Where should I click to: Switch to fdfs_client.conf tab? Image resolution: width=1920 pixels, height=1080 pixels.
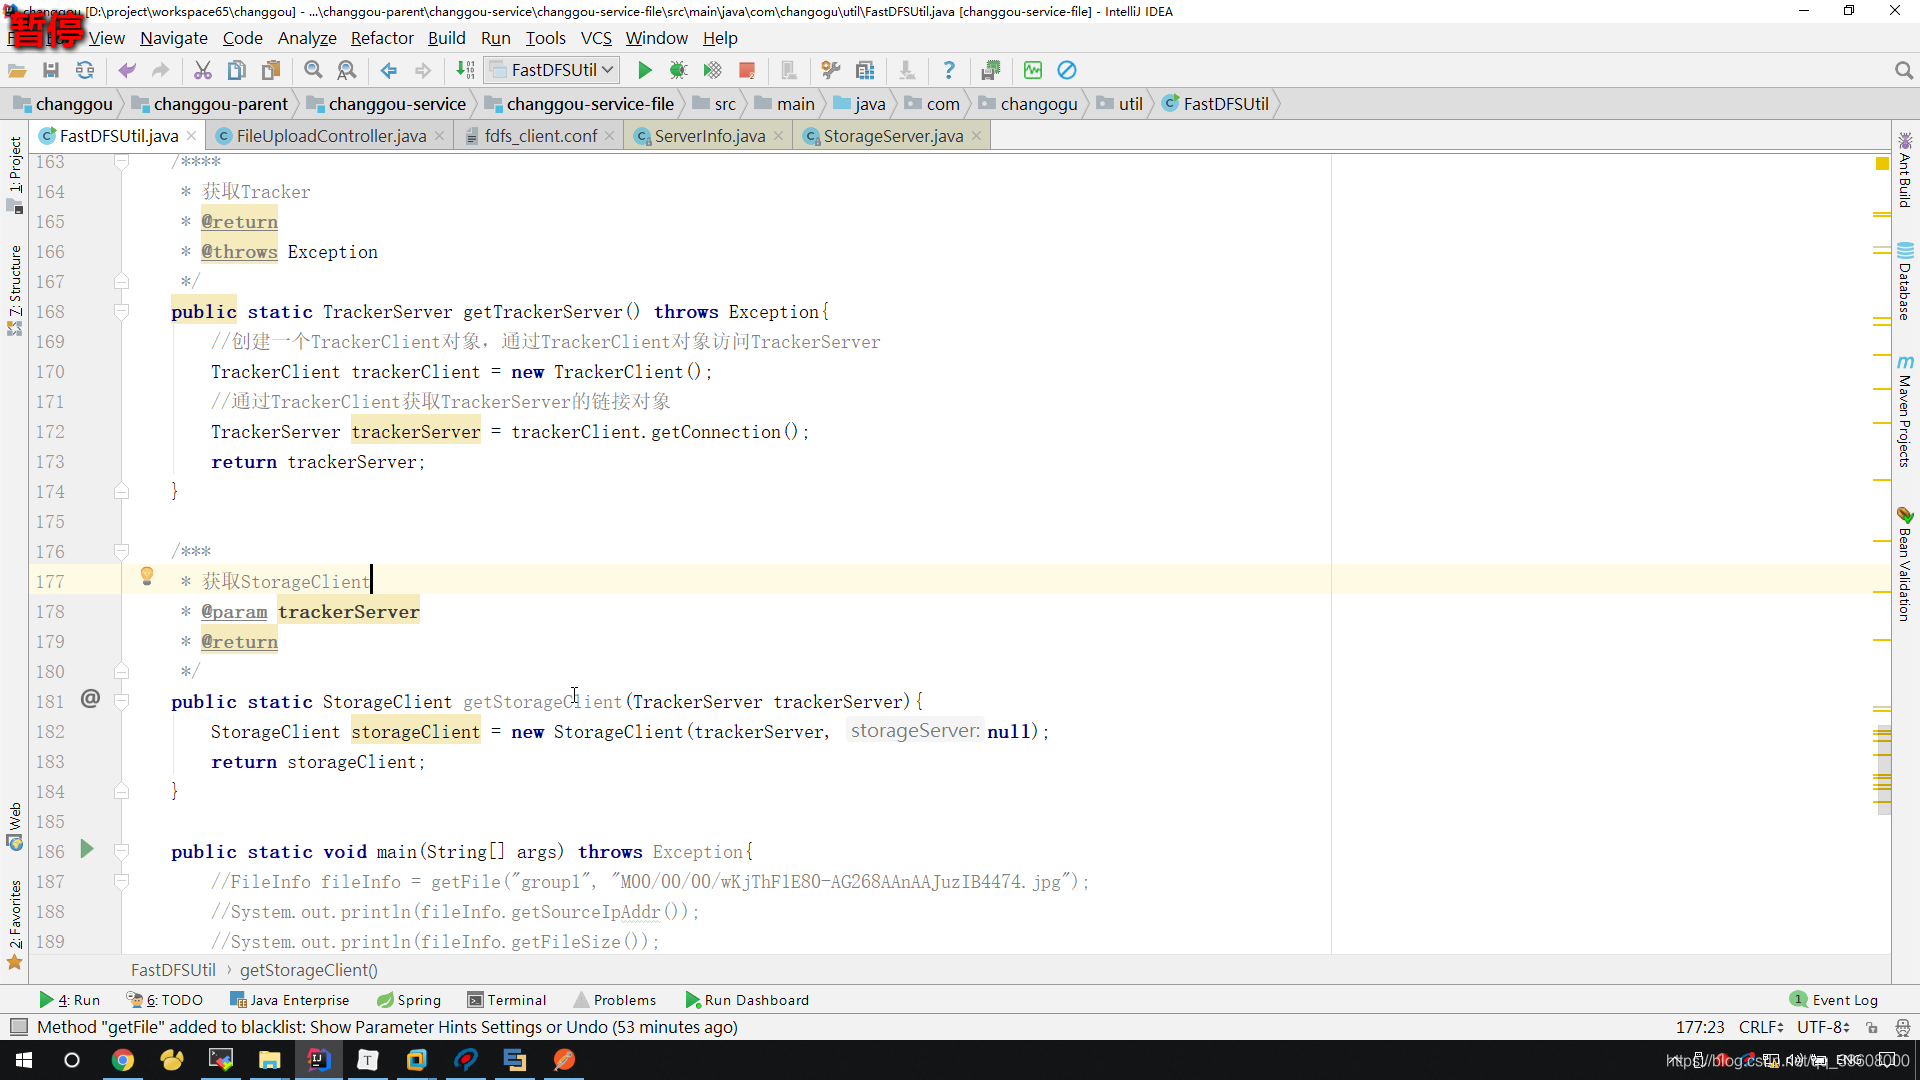coord(541,136)
